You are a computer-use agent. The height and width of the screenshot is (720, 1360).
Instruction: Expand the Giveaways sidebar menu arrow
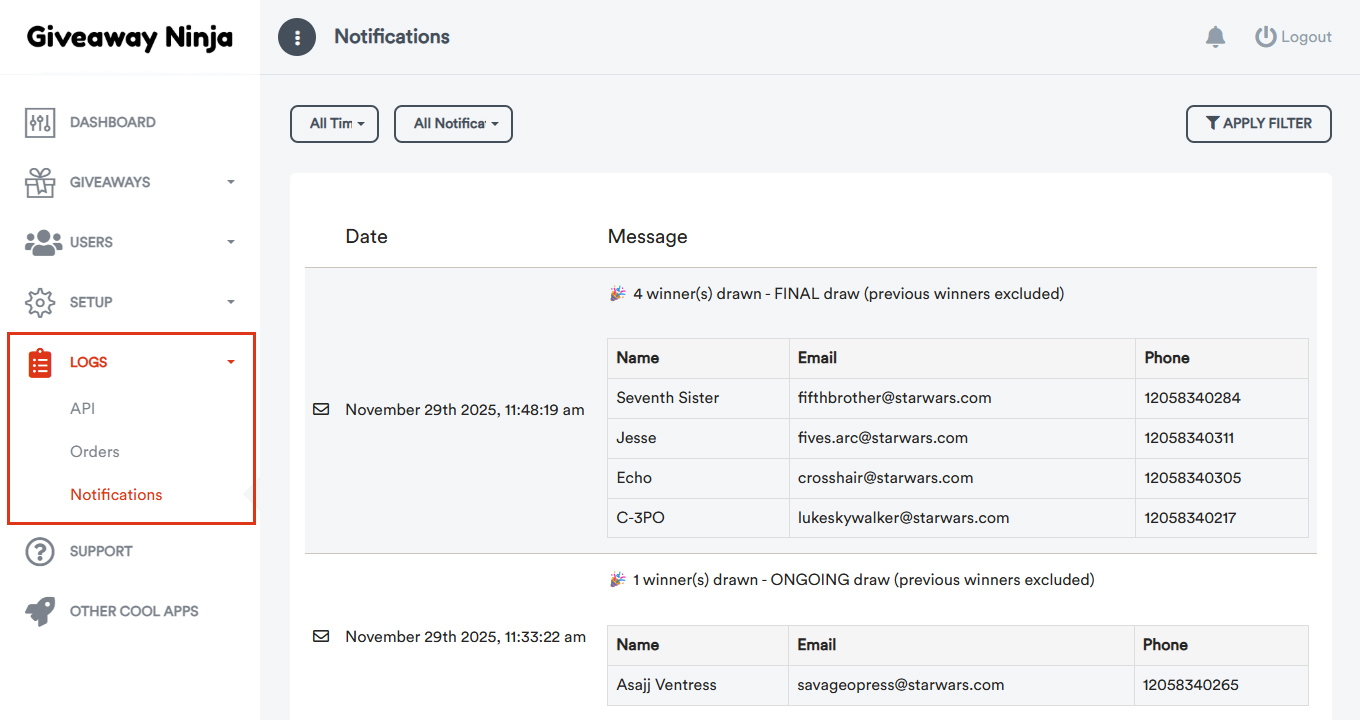click(231, 183)
